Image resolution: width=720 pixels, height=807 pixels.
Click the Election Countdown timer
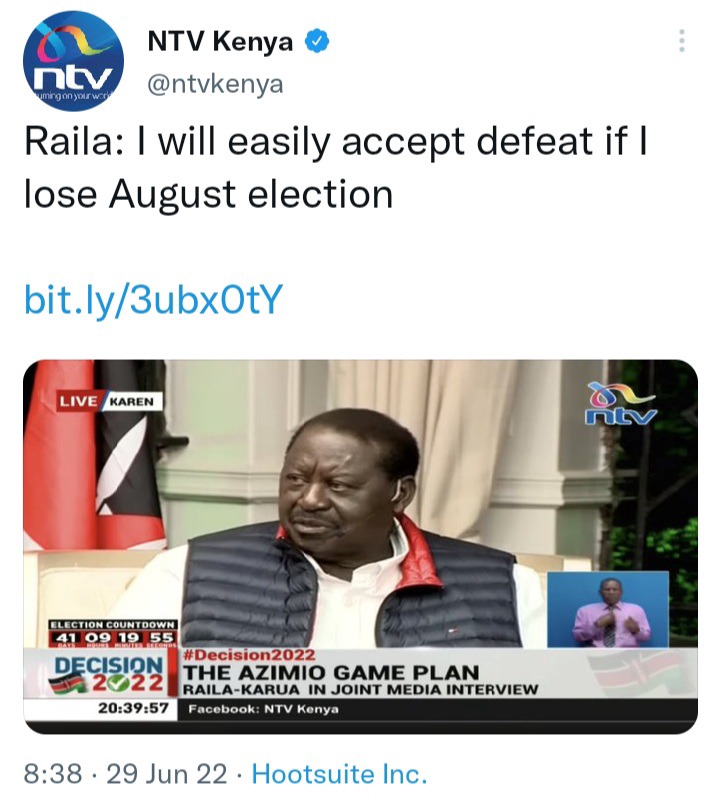pyautogui.click(x=113, y=634)
